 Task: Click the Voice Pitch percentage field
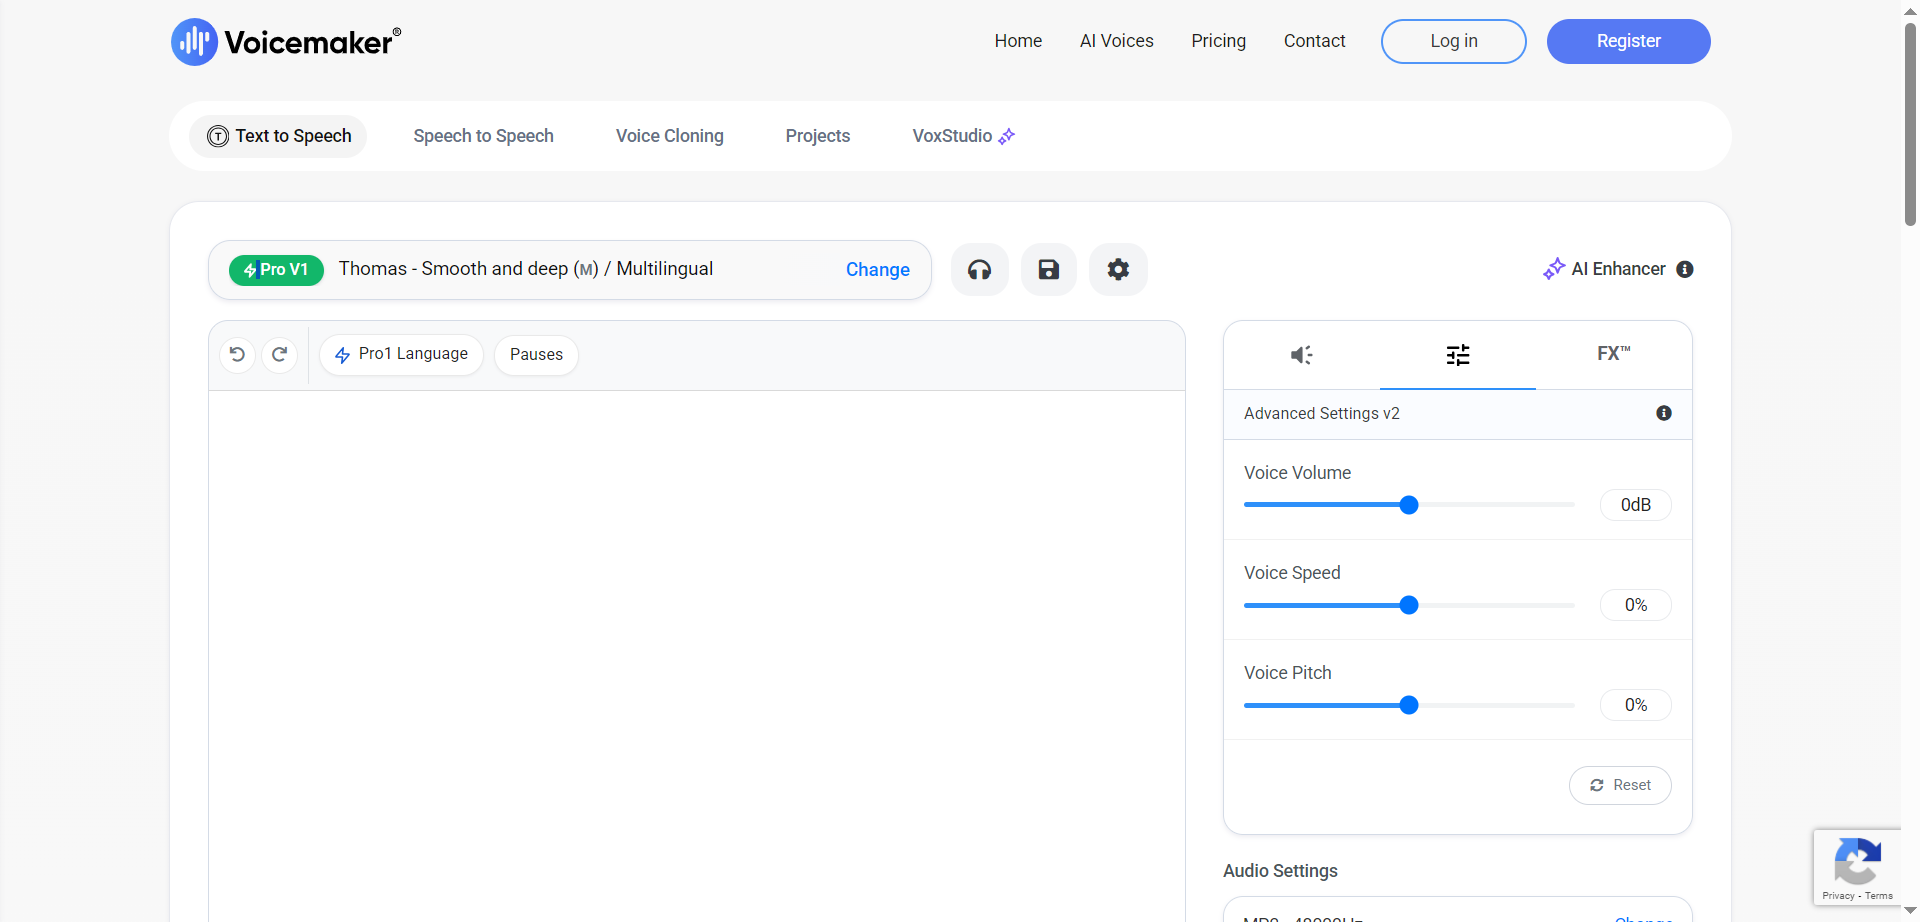click(x=1636, y=705)
